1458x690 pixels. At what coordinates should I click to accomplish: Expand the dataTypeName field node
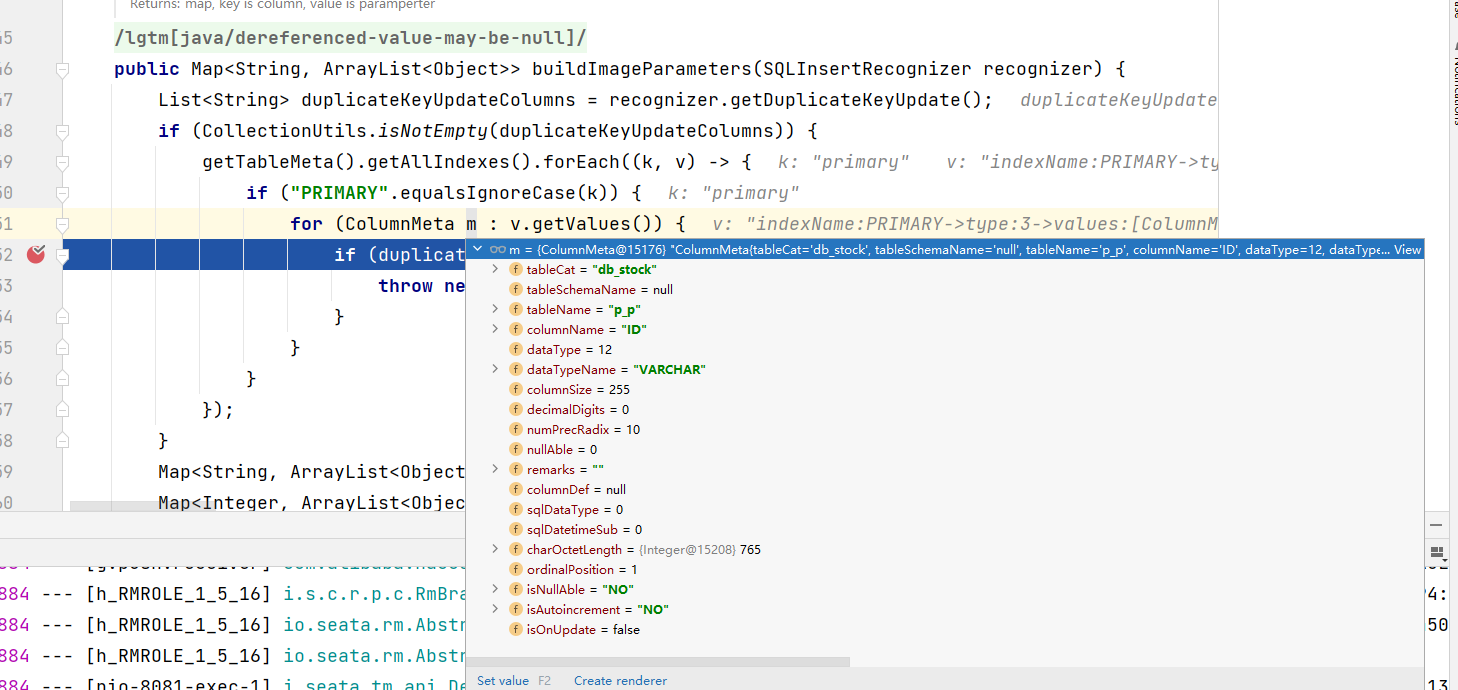[495, 370]
